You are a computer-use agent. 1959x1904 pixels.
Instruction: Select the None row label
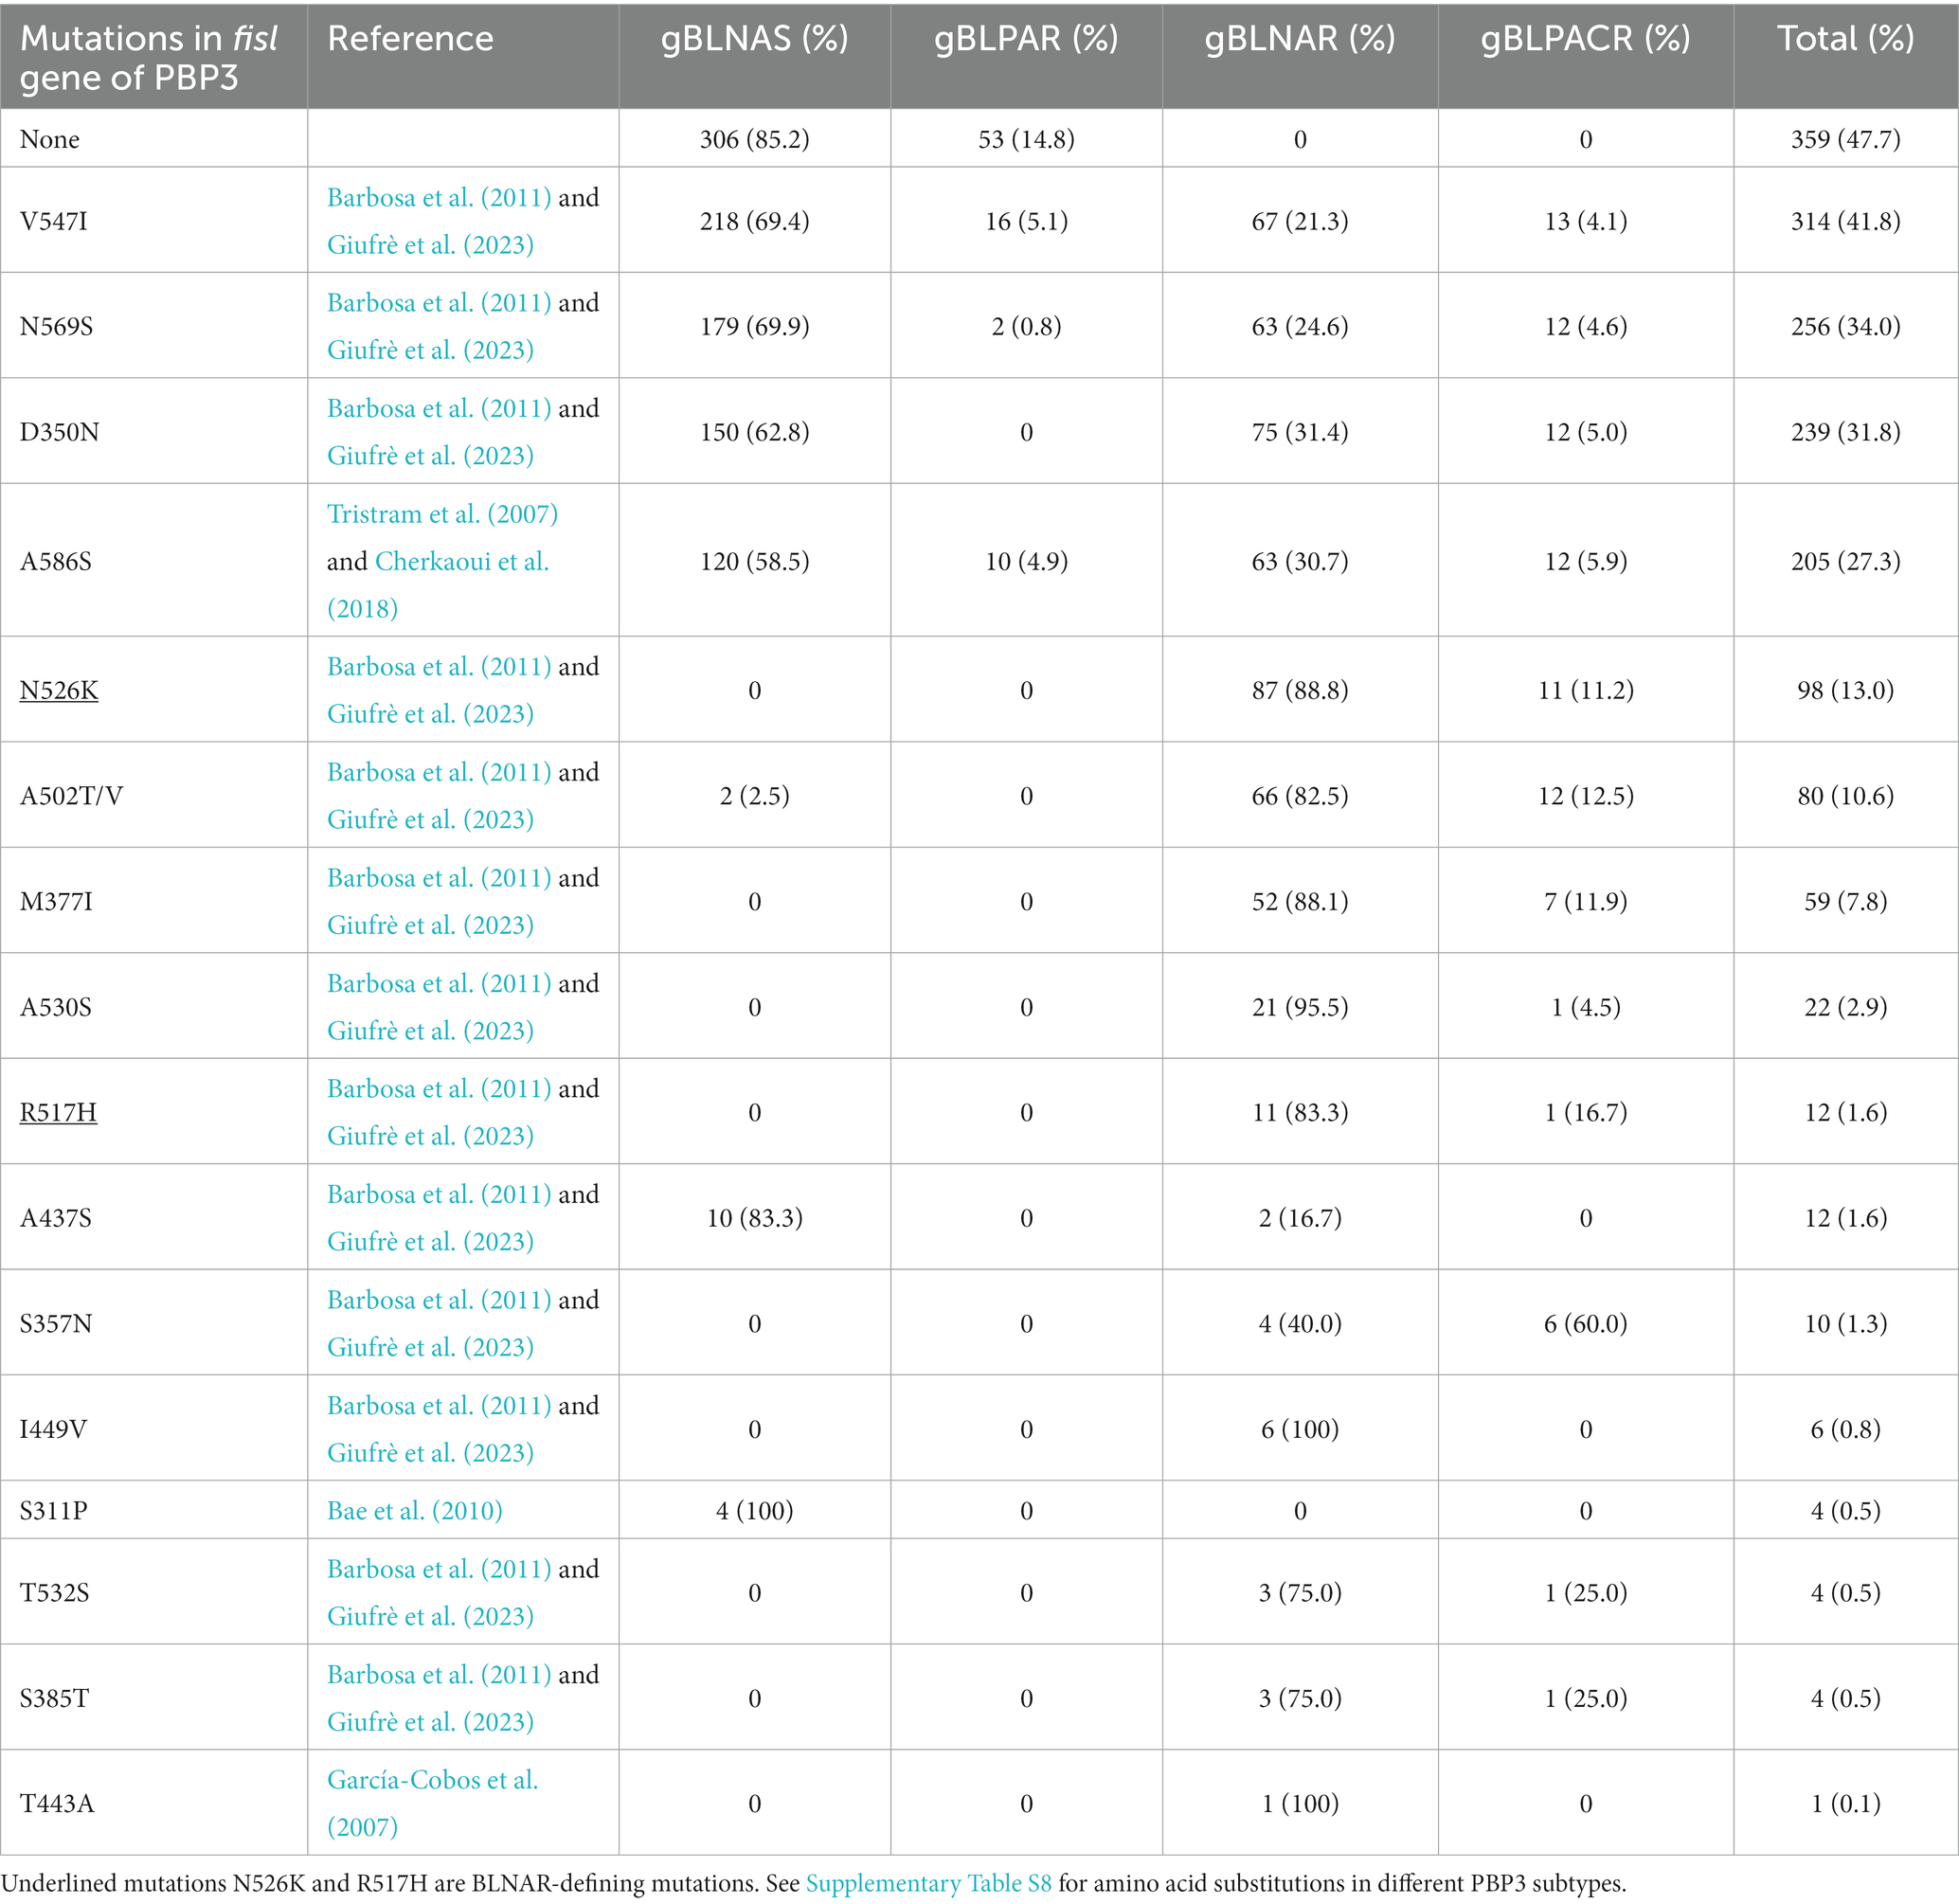click(50, 139)
